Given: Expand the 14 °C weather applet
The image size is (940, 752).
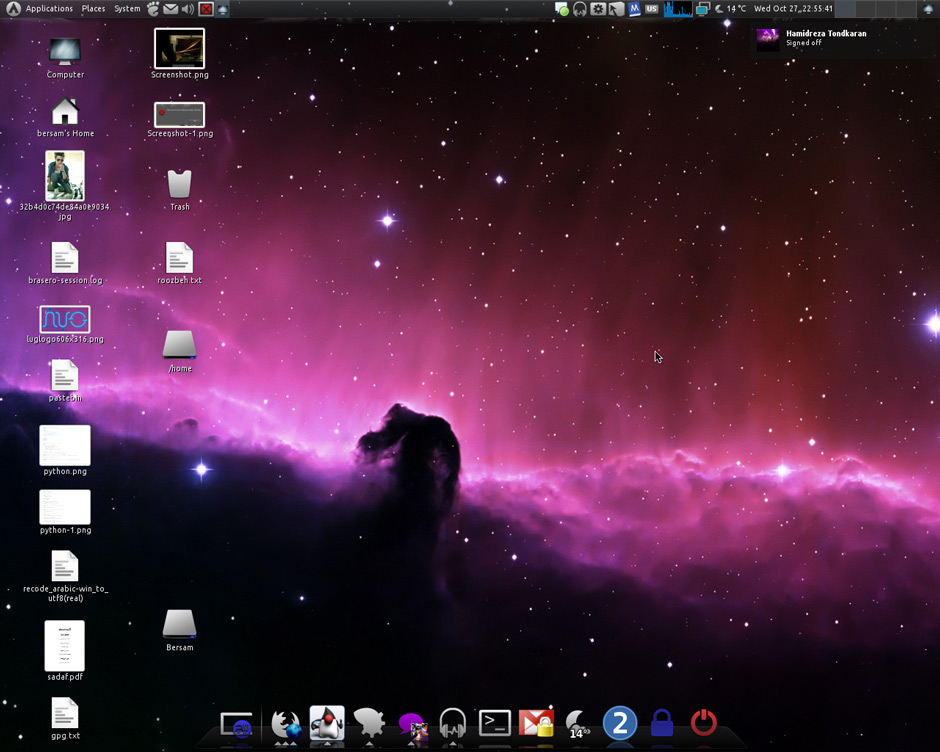Looking at the screenshot, I should coord(730,8).
